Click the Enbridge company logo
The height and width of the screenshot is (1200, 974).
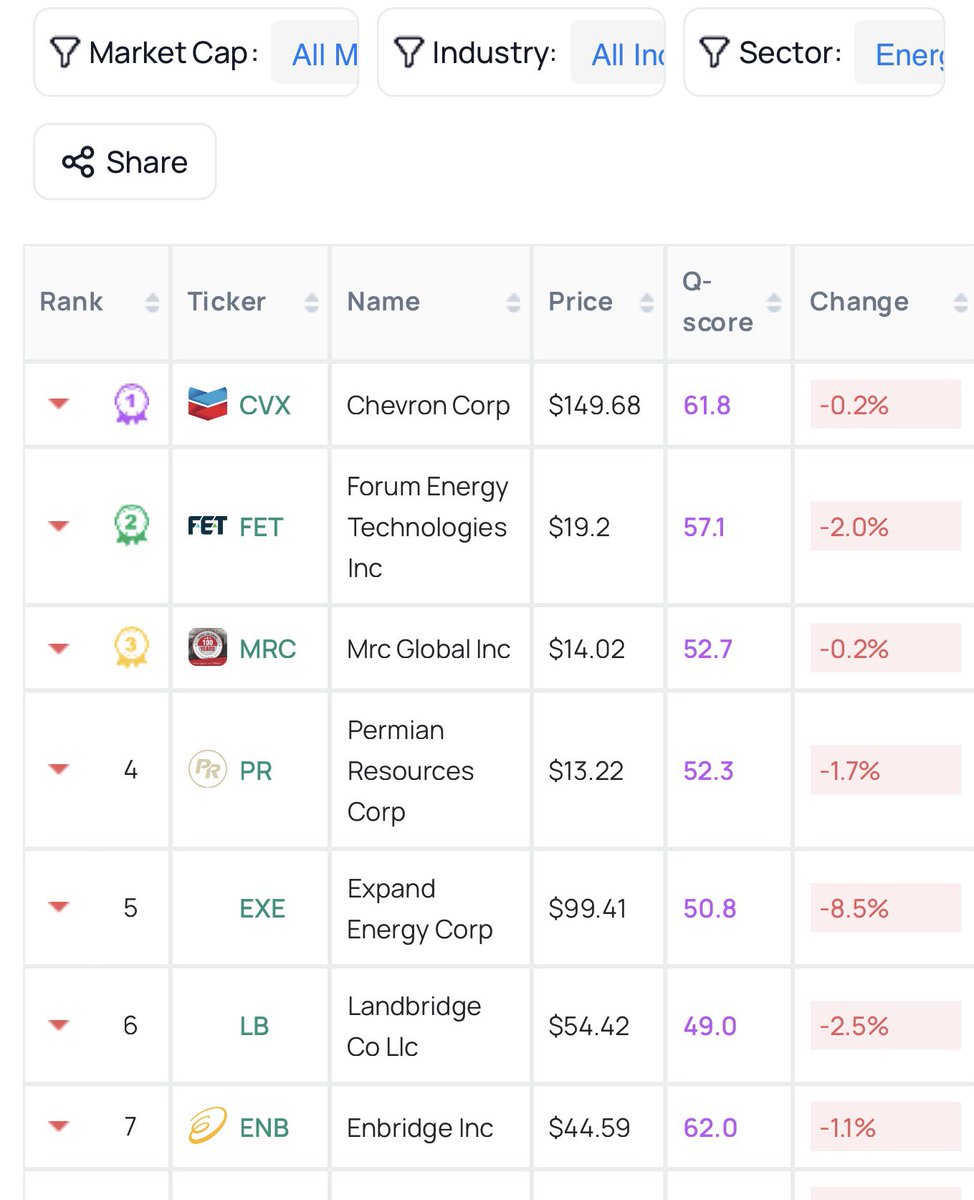pos(208,1127)
